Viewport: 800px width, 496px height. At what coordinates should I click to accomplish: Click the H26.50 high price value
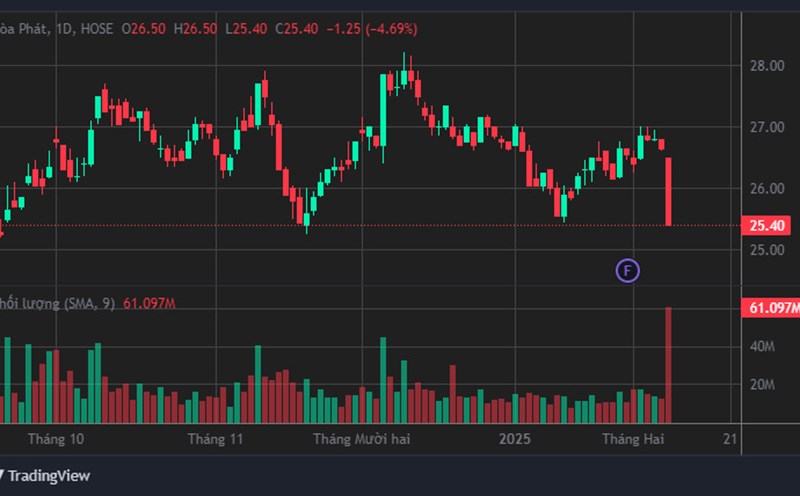195,29
